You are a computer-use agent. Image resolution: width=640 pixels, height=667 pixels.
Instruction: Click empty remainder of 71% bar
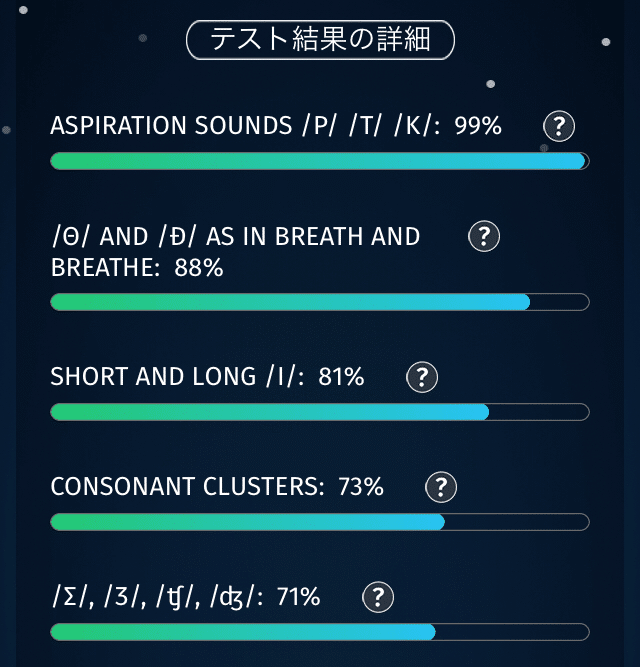512,632
